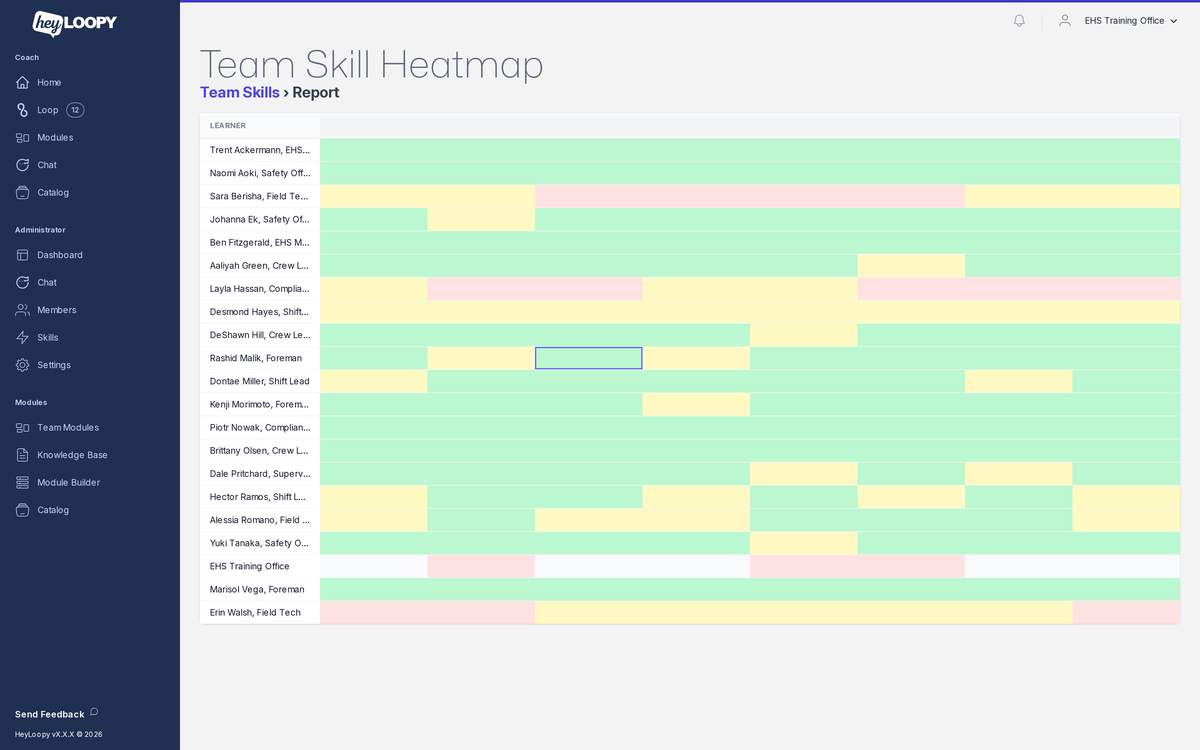This screenshot has width=1200, height=750.
Task: Select the Module Builder icon
Action: [x=22, y=482]
